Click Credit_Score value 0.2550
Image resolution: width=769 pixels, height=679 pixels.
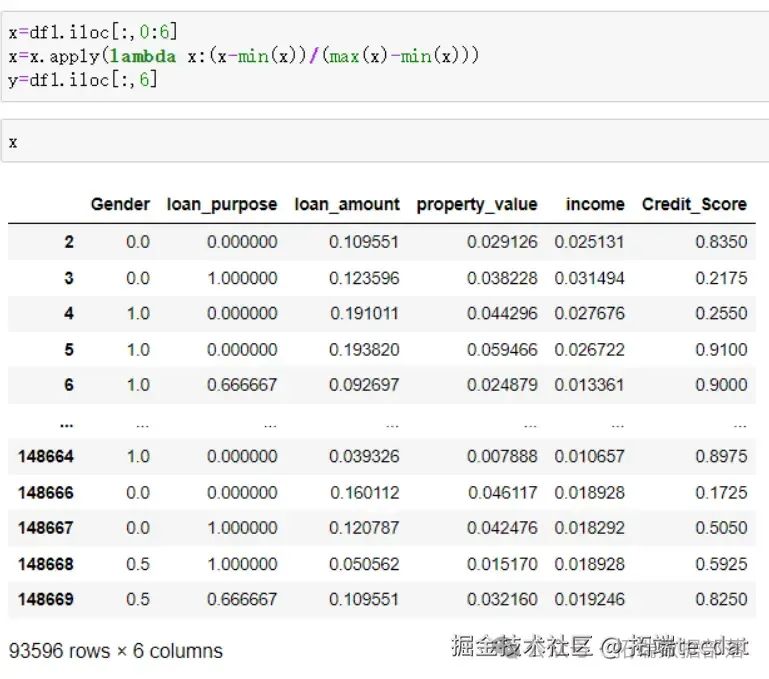coord(721,313)
